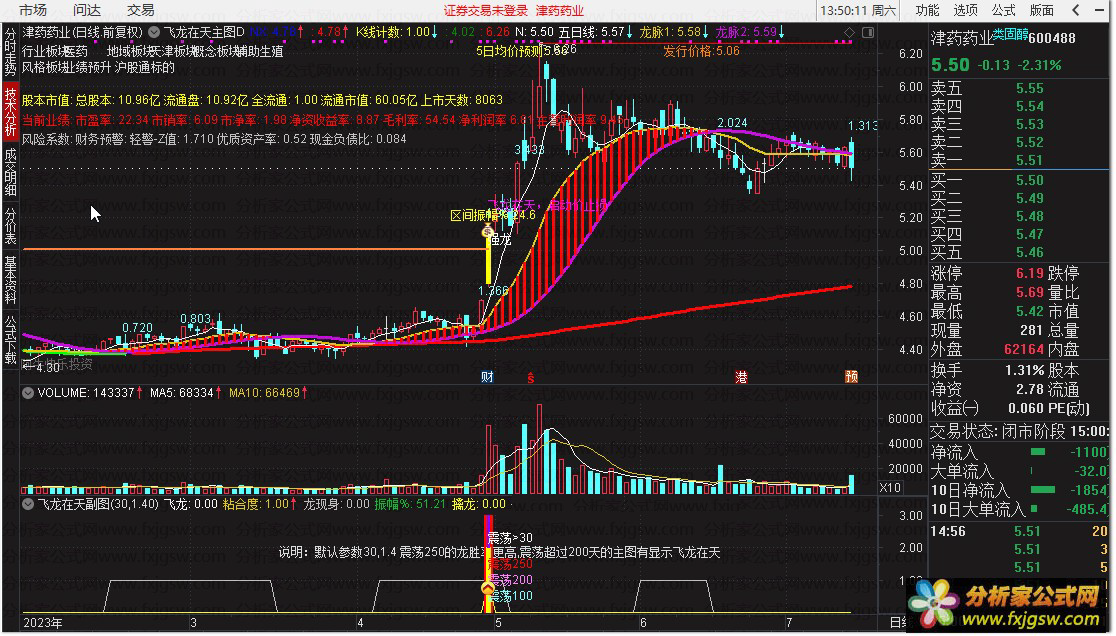Image resolution: width=1116 pixels, height=636 pixels.
Task: Click the 卖一 price 5.51
Action: click(x=1030, y=160)
